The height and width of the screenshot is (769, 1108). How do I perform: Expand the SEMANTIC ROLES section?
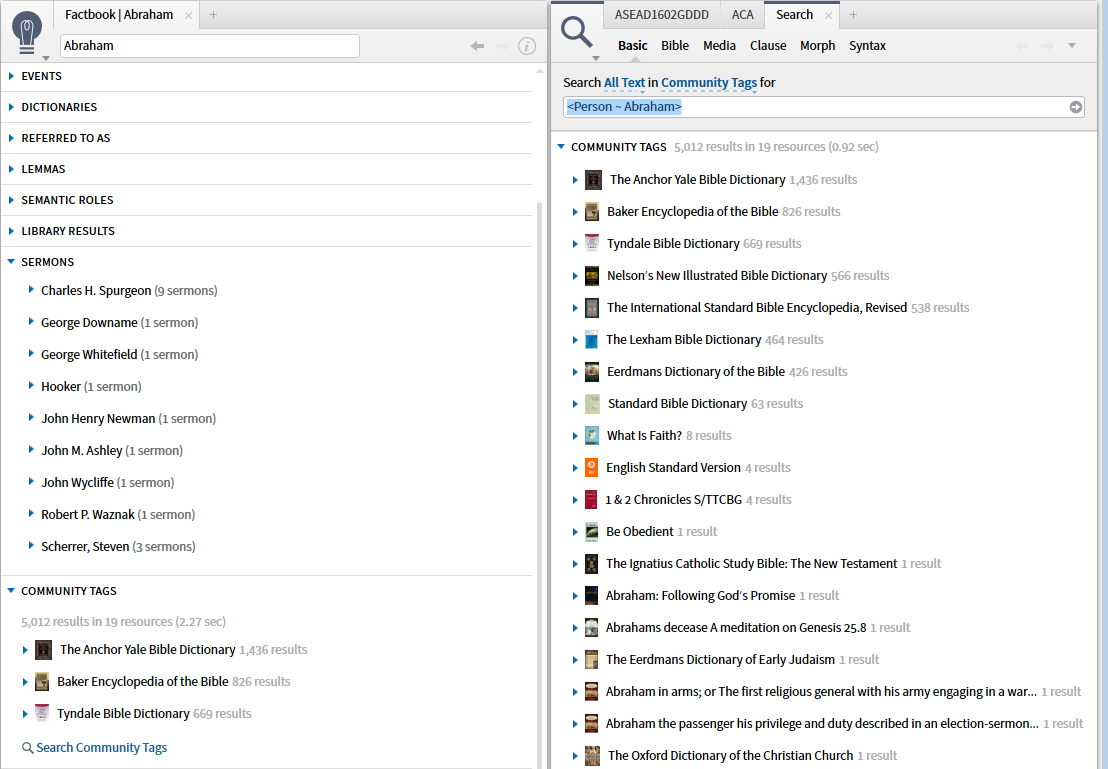tap(11, 201)
